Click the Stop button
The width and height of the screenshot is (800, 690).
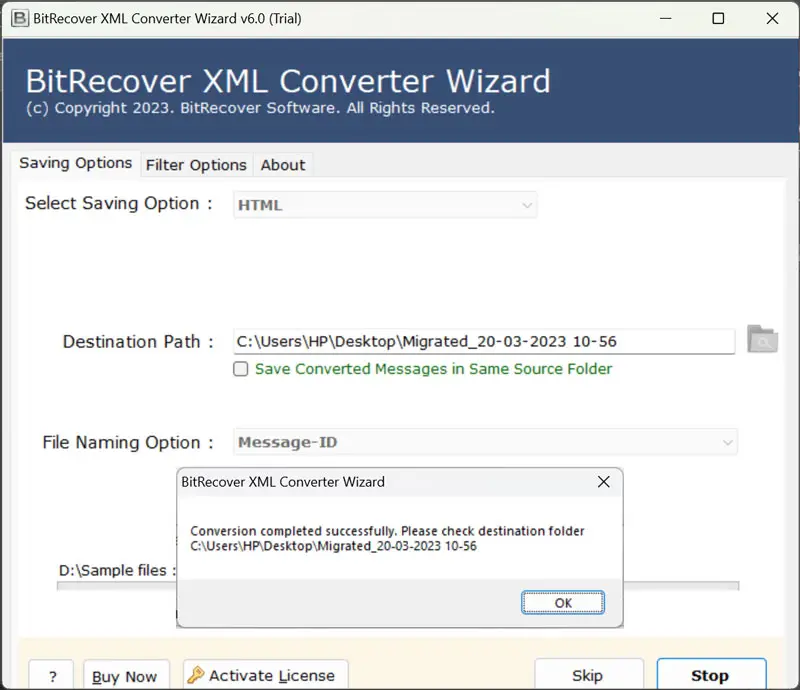(710, 675)
